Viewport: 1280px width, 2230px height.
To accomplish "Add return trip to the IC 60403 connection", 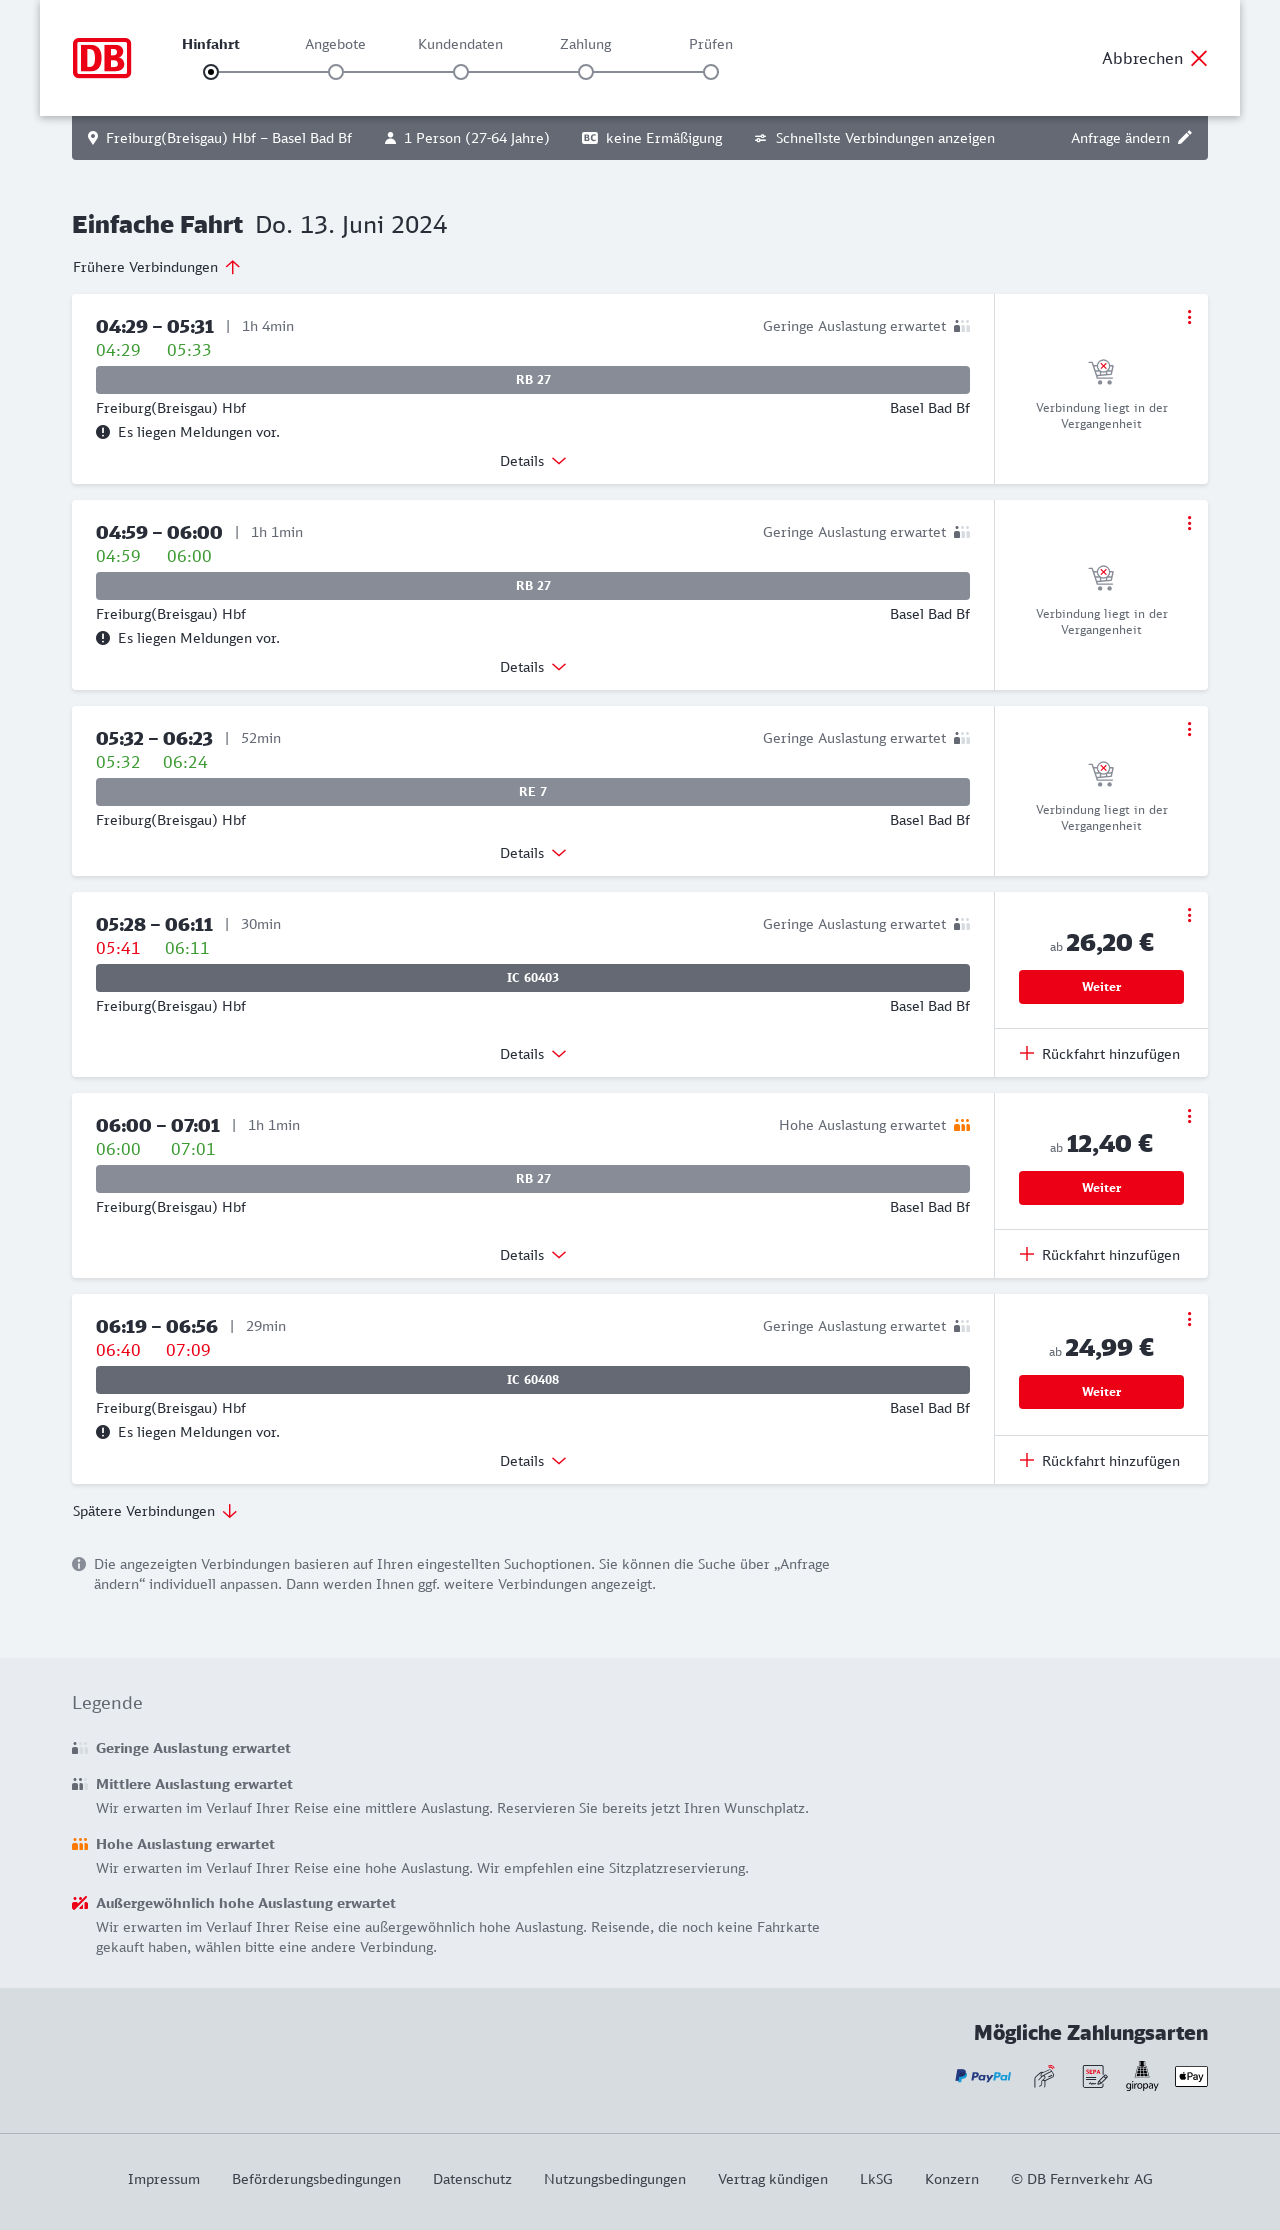I will click(x=1100, y=1054).
